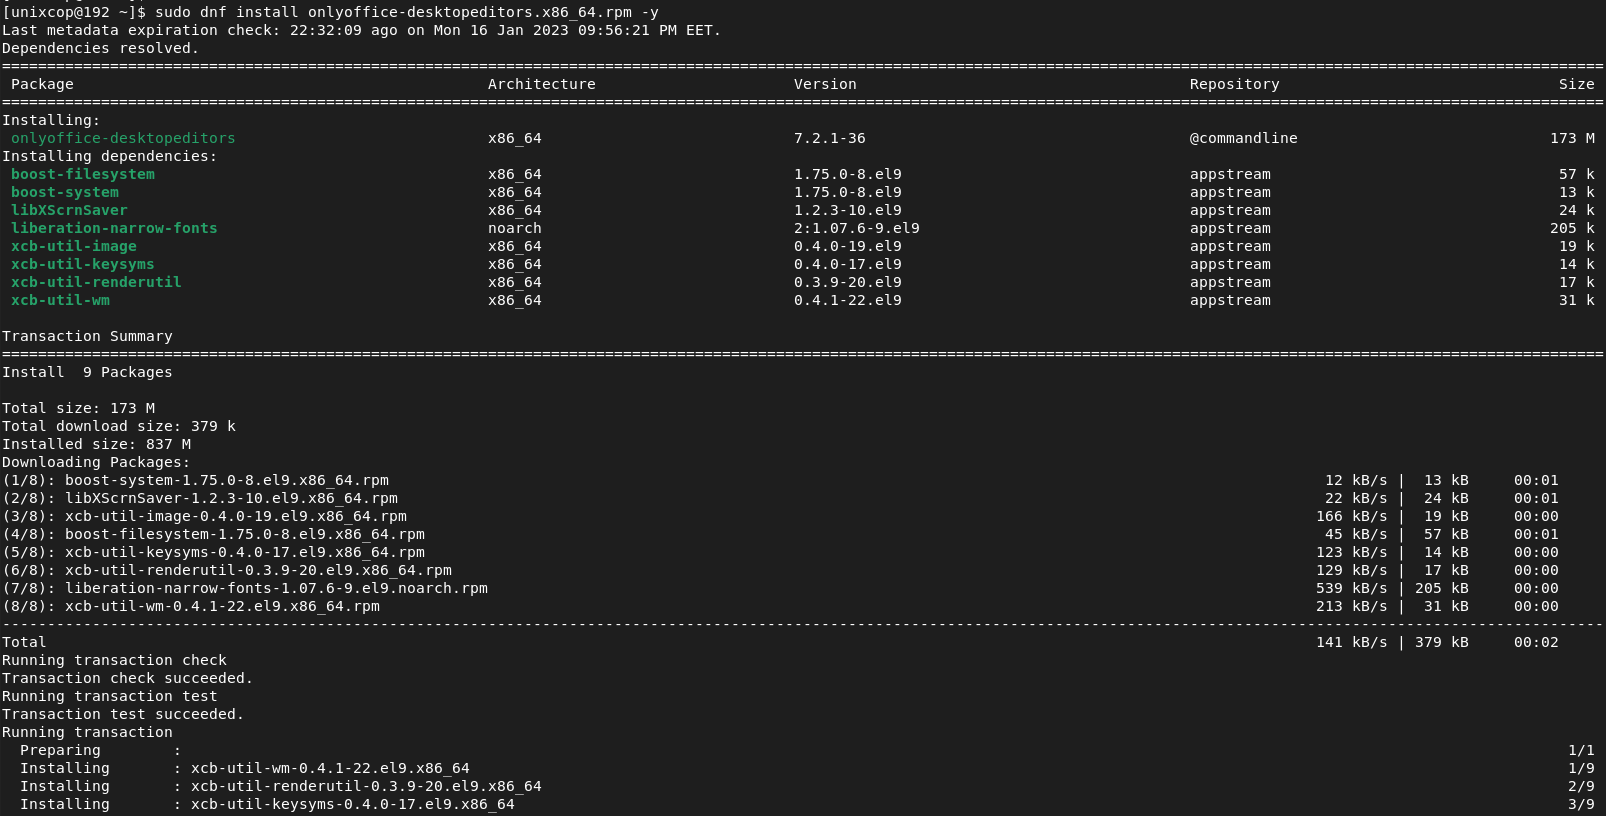Select the green xcb-util-renderutil dependency name
This screenshot has width=1606, height=816.
(x=96, y=282)
